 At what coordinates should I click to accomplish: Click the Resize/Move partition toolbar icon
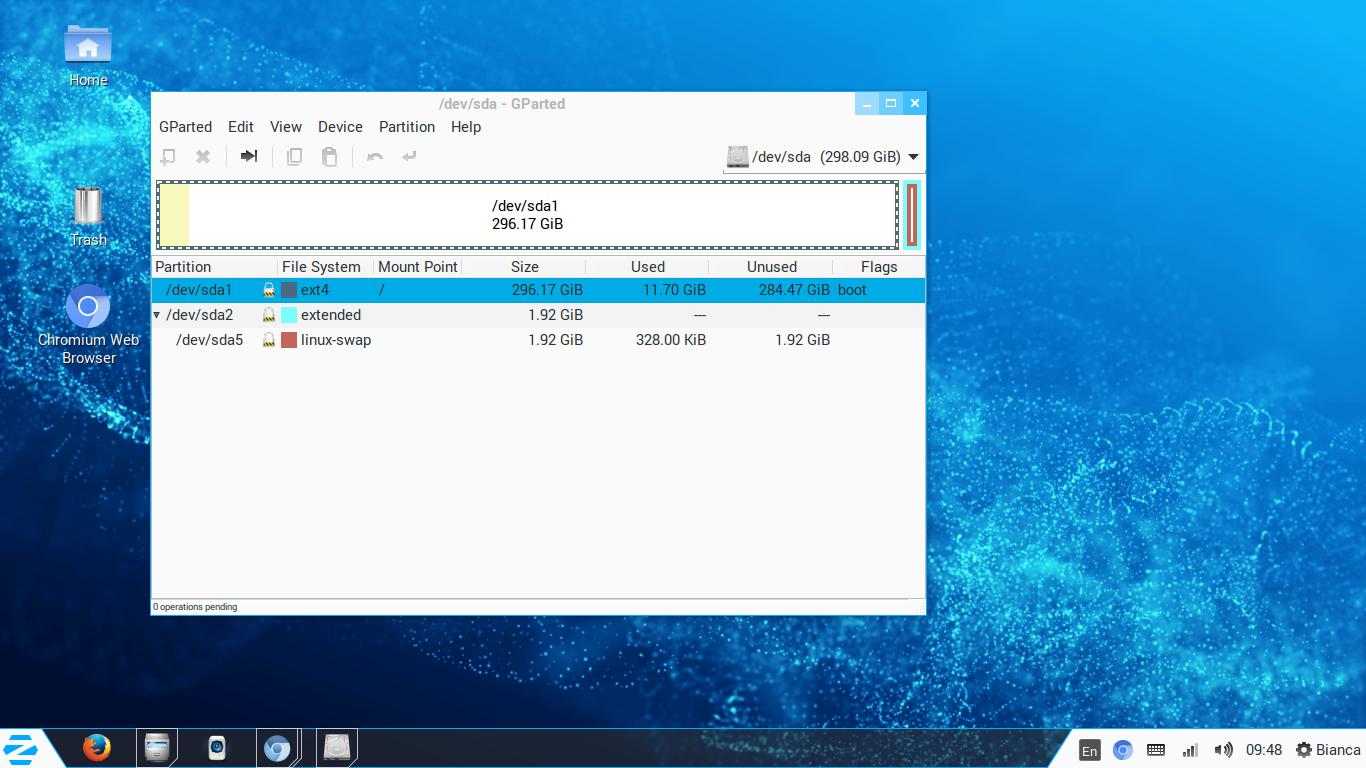pos(249,156)
